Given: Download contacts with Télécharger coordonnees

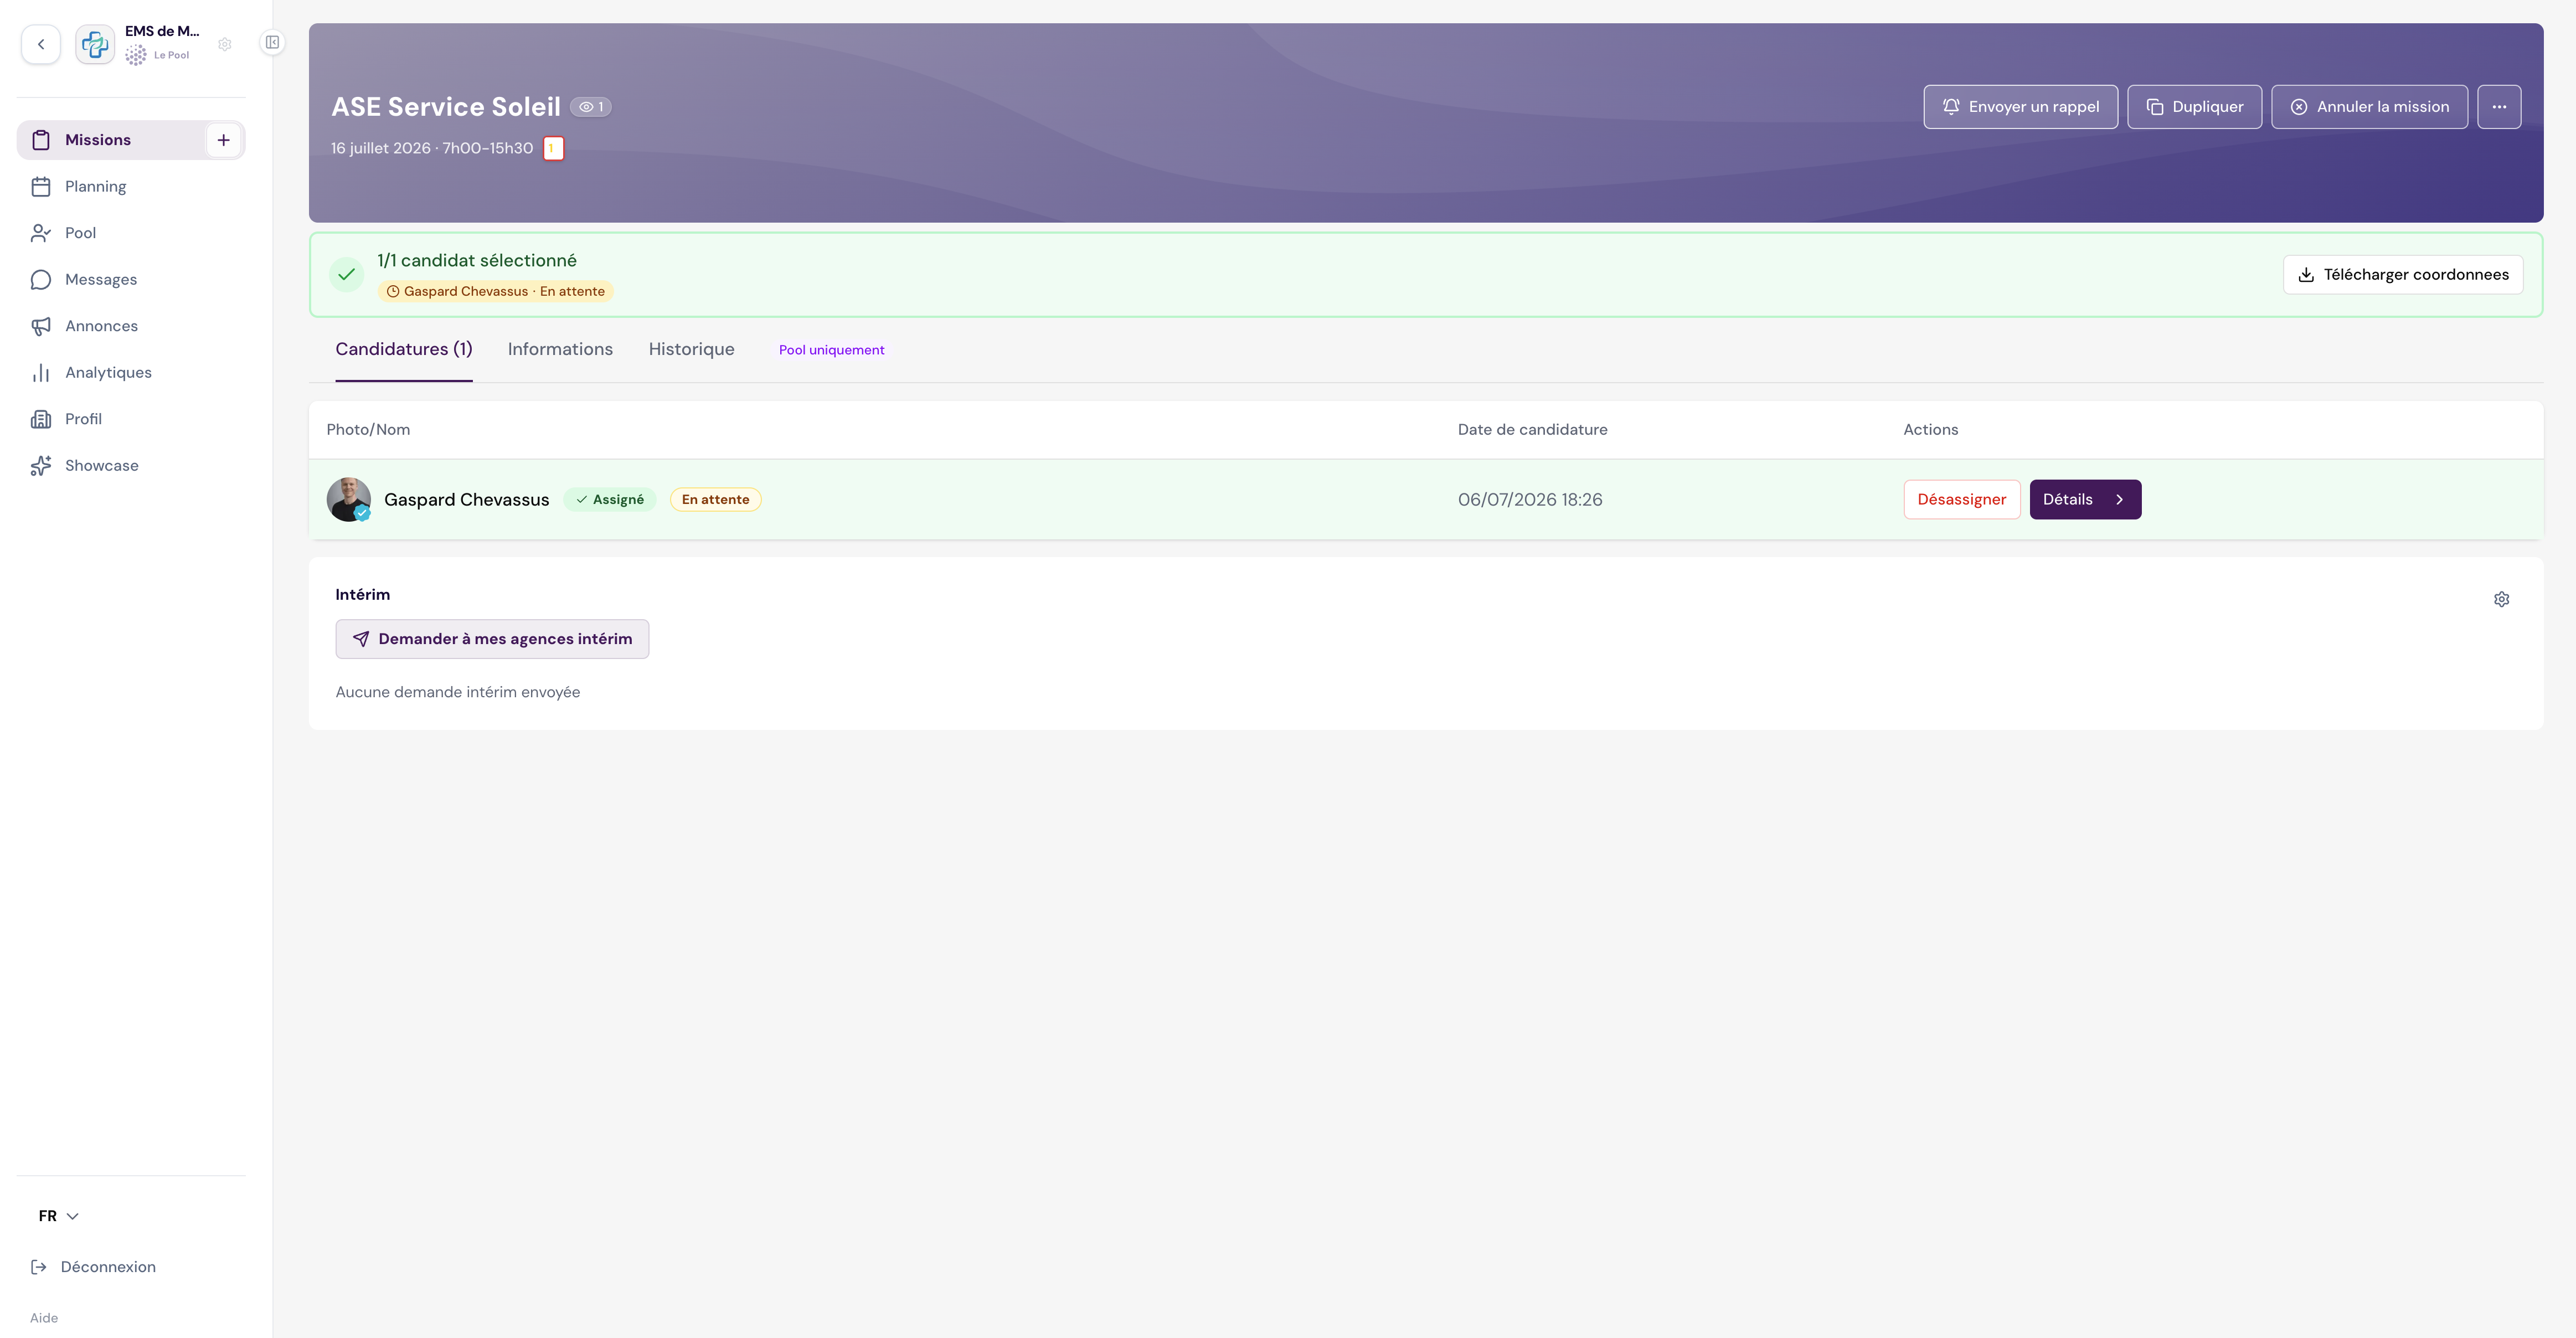Looking at the screenshot, I should point(2402,275).
